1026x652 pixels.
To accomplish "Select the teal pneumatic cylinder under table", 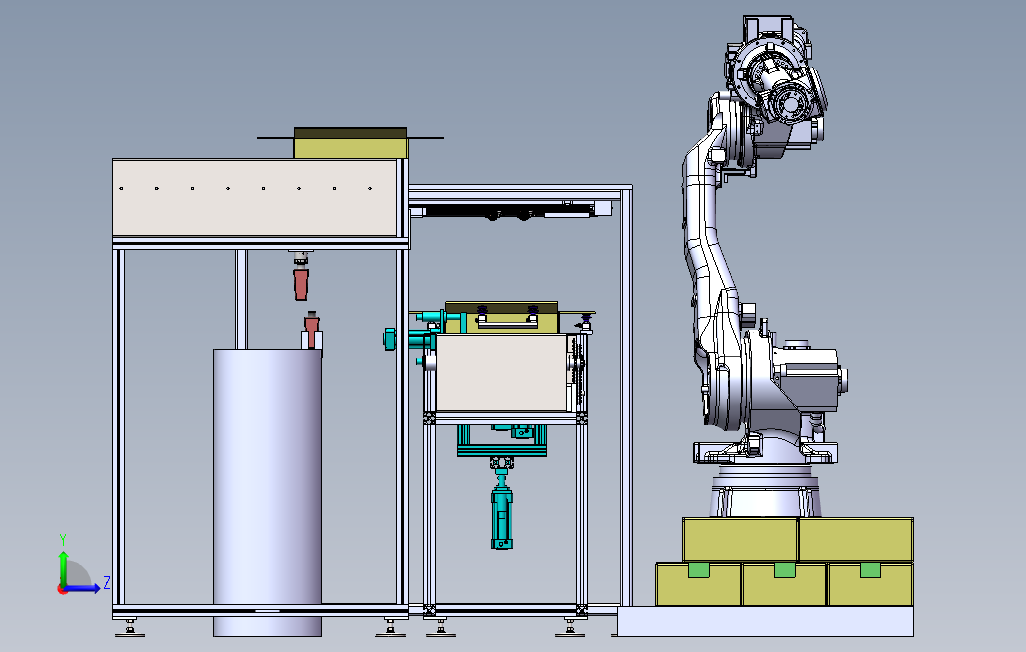I will coord(502,517).
